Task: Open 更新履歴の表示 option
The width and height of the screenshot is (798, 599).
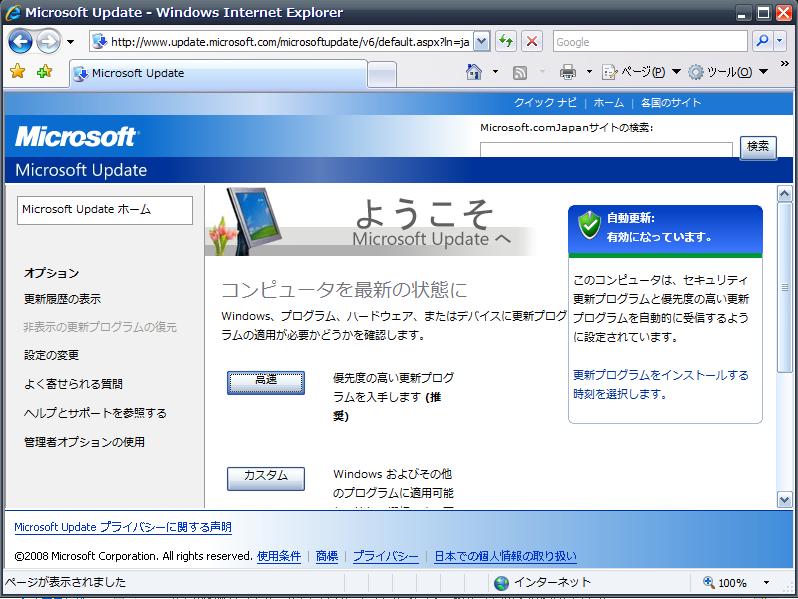Action: pyautogui.click(x=62, y=299)
